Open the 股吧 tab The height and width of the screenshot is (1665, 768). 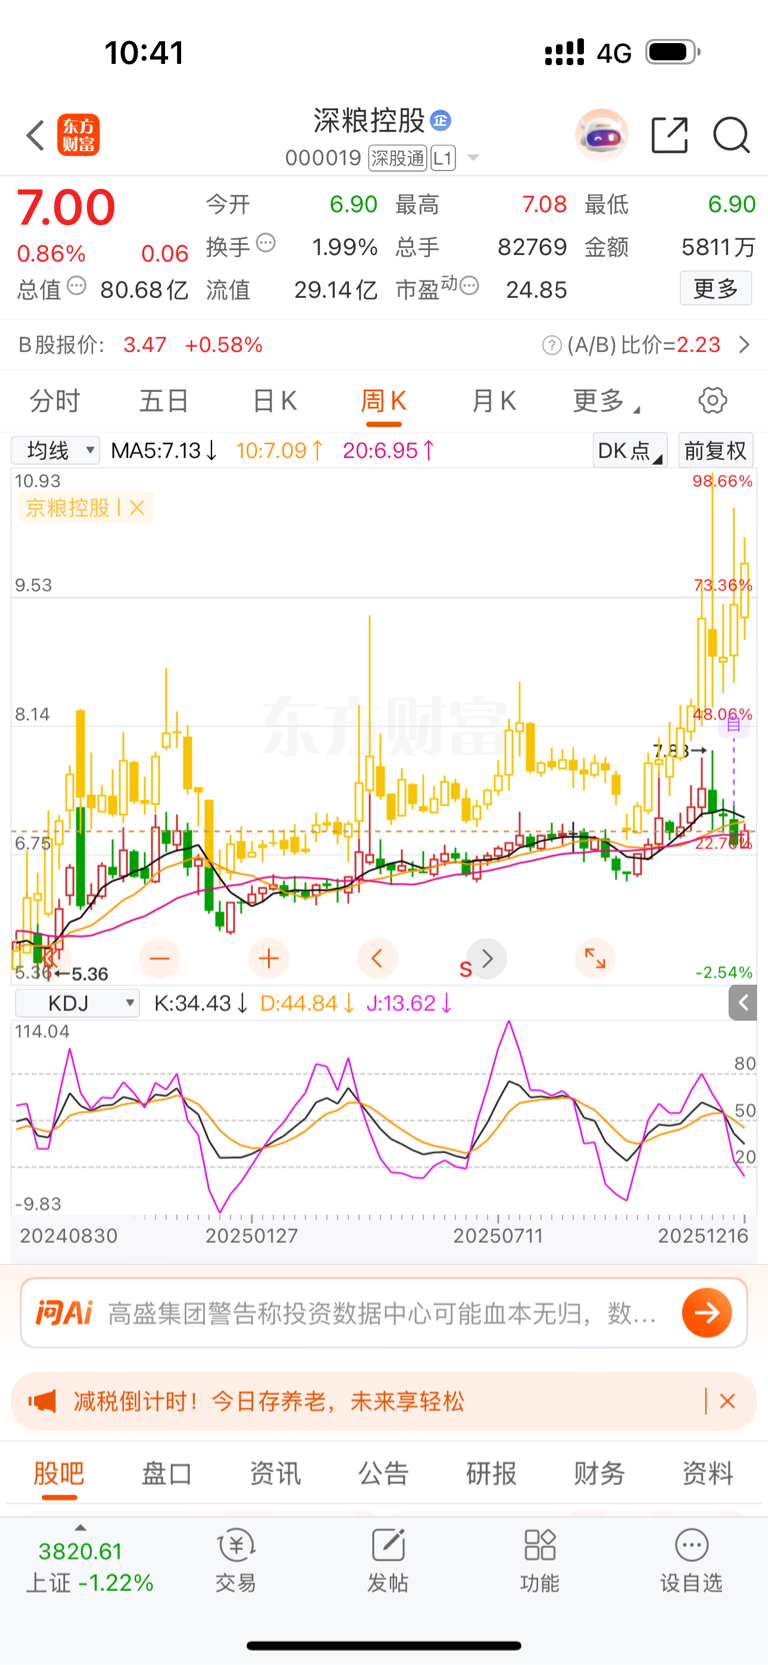(59, 1473)
